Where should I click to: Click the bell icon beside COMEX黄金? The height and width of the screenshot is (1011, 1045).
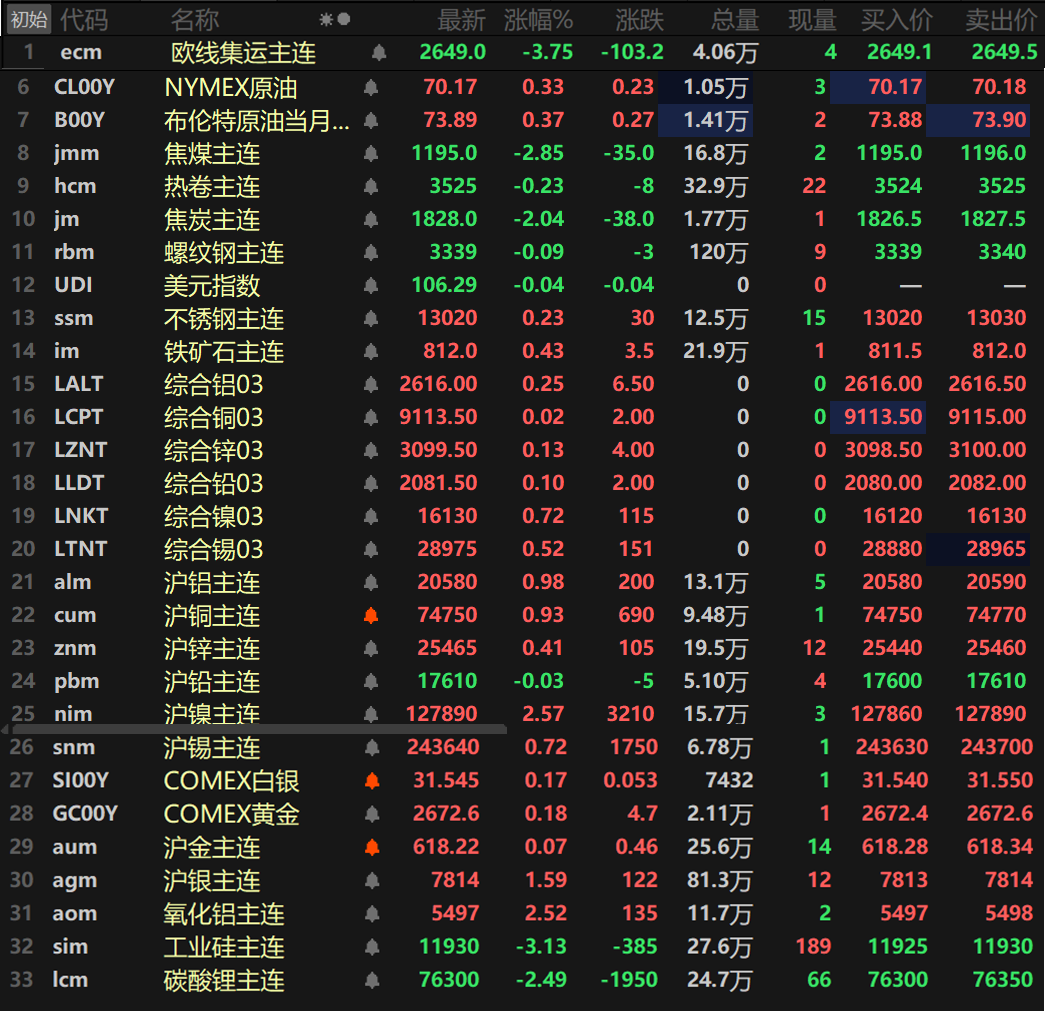(x=372, y=814)
